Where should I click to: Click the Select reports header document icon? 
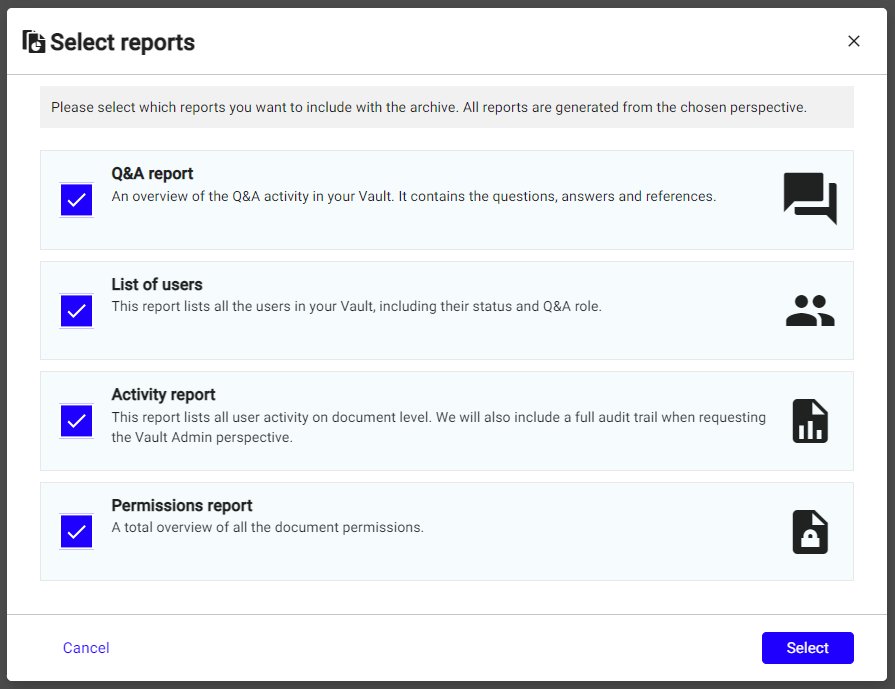[34, 41]
